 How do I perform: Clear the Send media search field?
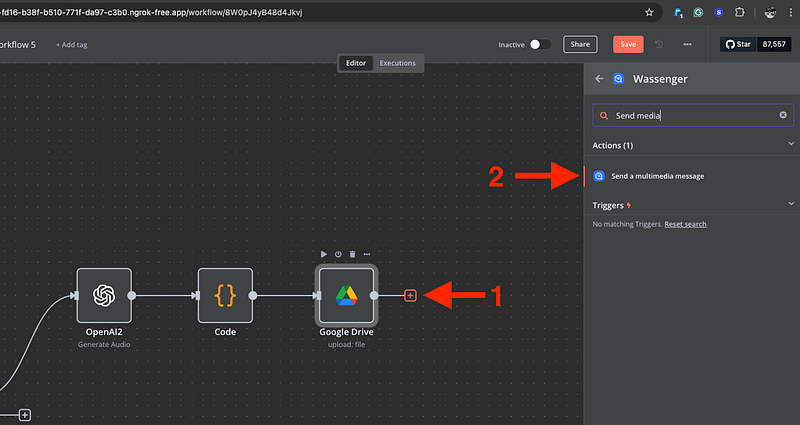[x=783, y=116]
